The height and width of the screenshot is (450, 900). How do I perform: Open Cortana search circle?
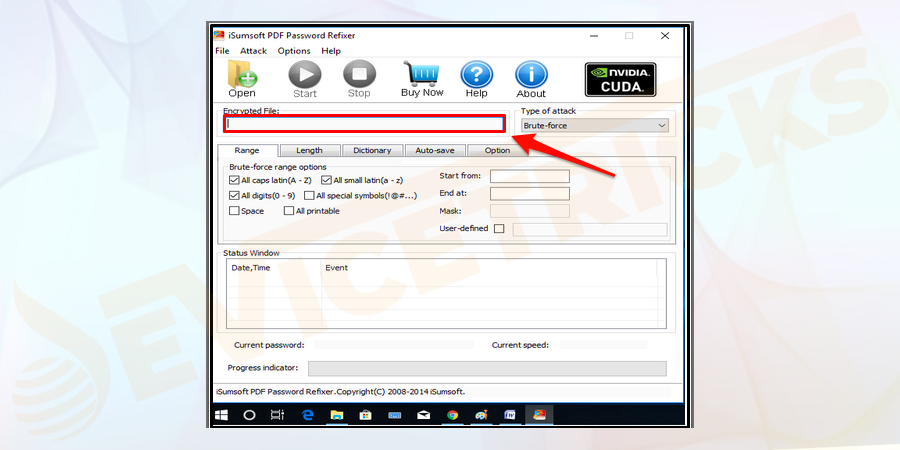(x=249, y=415)
